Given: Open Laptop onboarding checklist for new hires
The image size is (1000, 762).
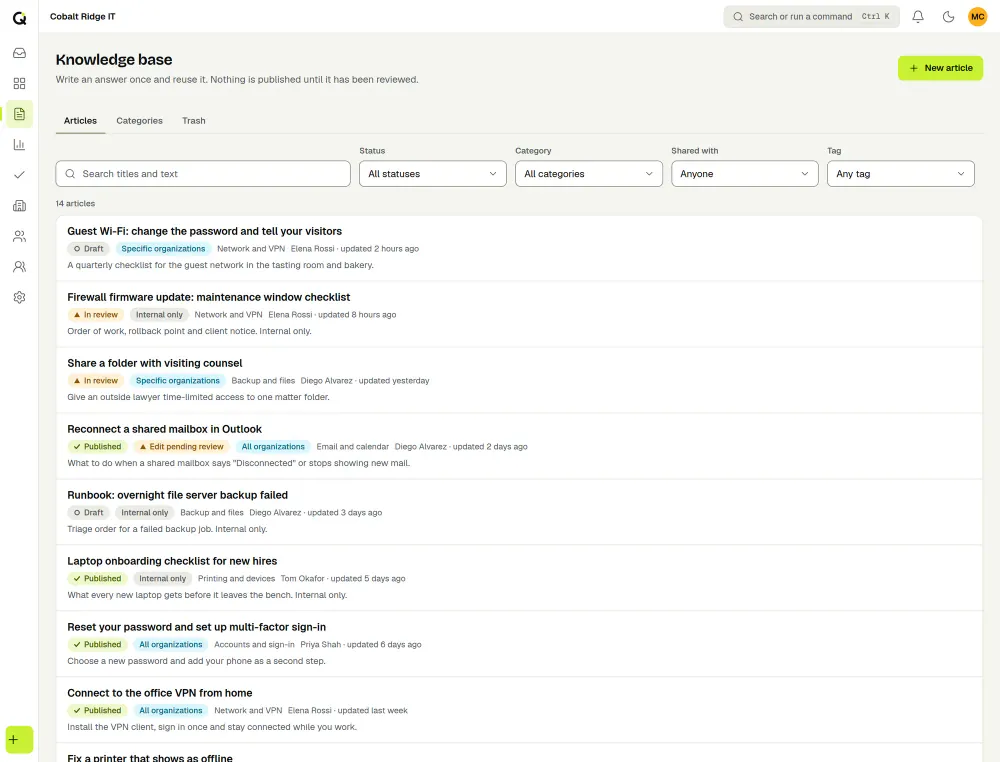Looking at the screenshot, I should click(x=172, y=561).
